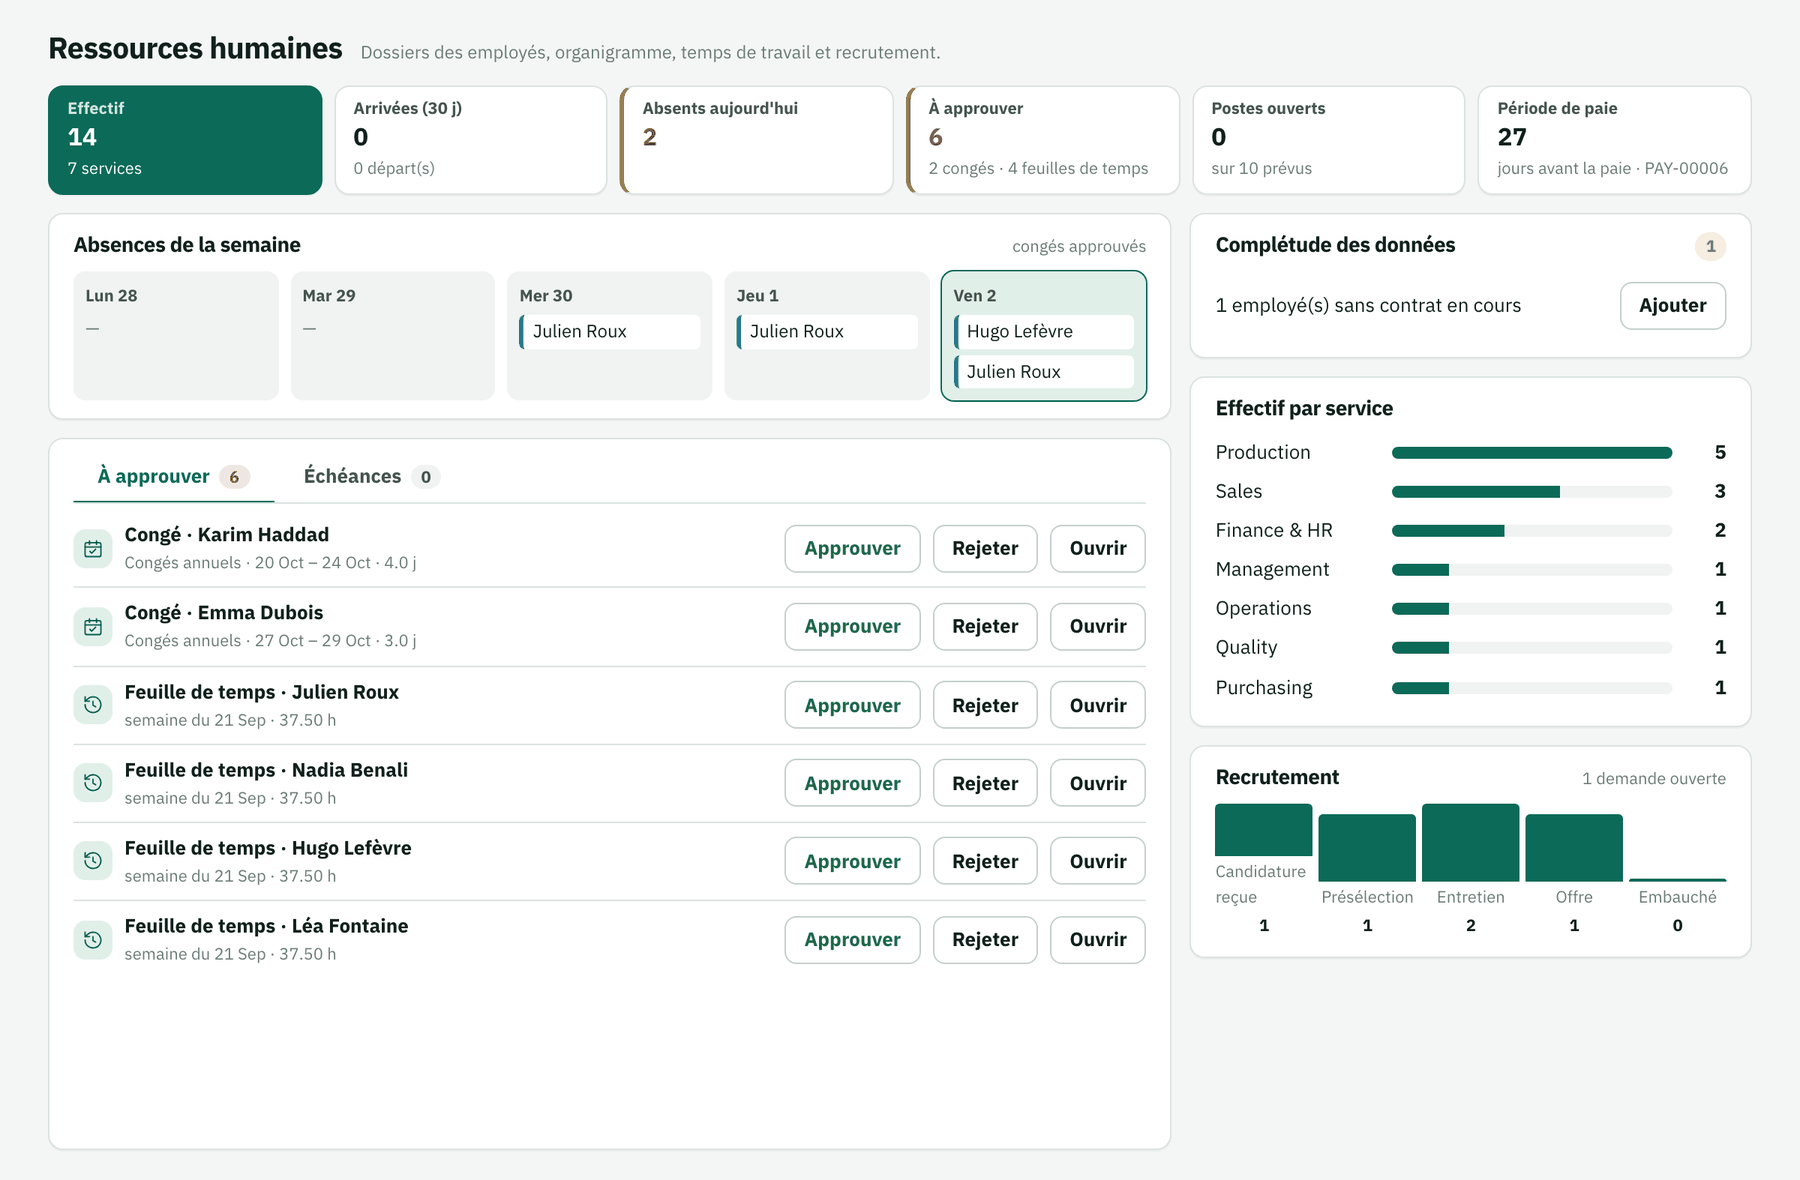Image resolution: width=1800 pixels, height=1180 pixels.
Task: Open Karim Haddad's leave request
Action: [1098, 548]
